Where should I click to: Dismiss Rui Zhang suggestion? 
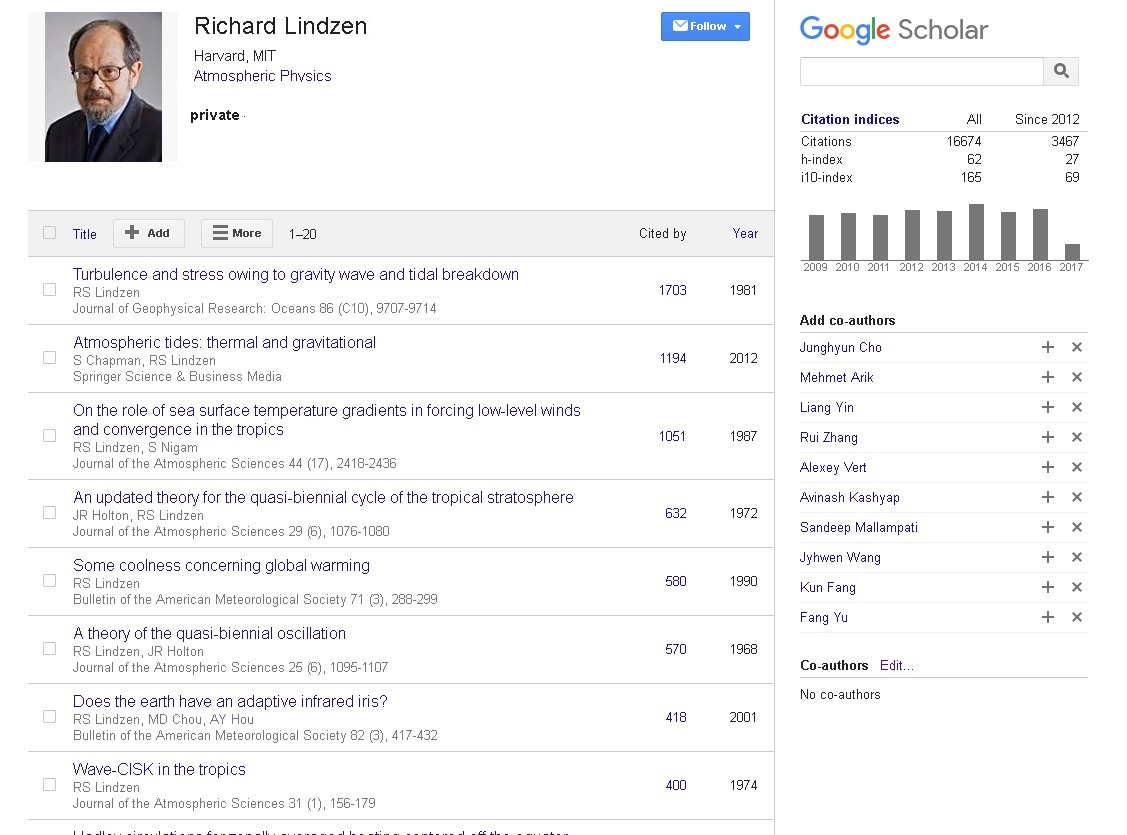[x=1077, y=437]
